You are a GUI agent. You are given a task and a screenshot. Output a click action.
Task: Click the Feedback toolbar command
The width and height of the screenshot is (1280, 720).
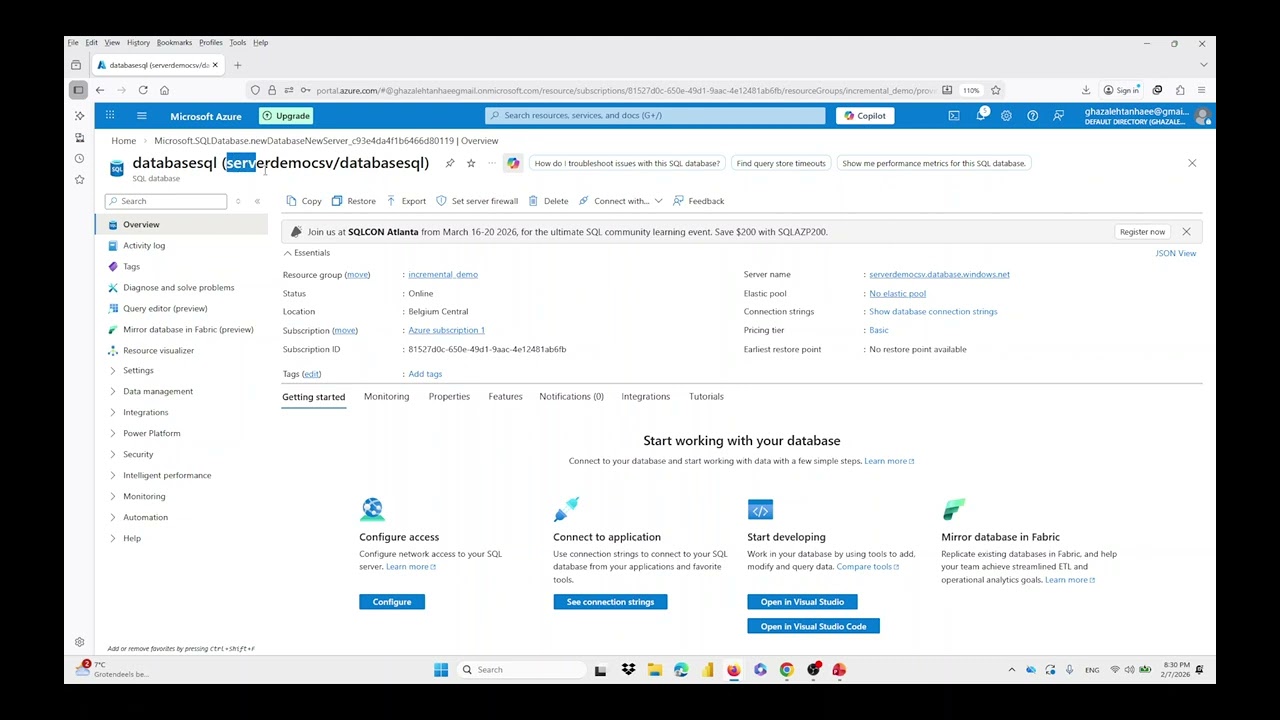pos(698,201)
